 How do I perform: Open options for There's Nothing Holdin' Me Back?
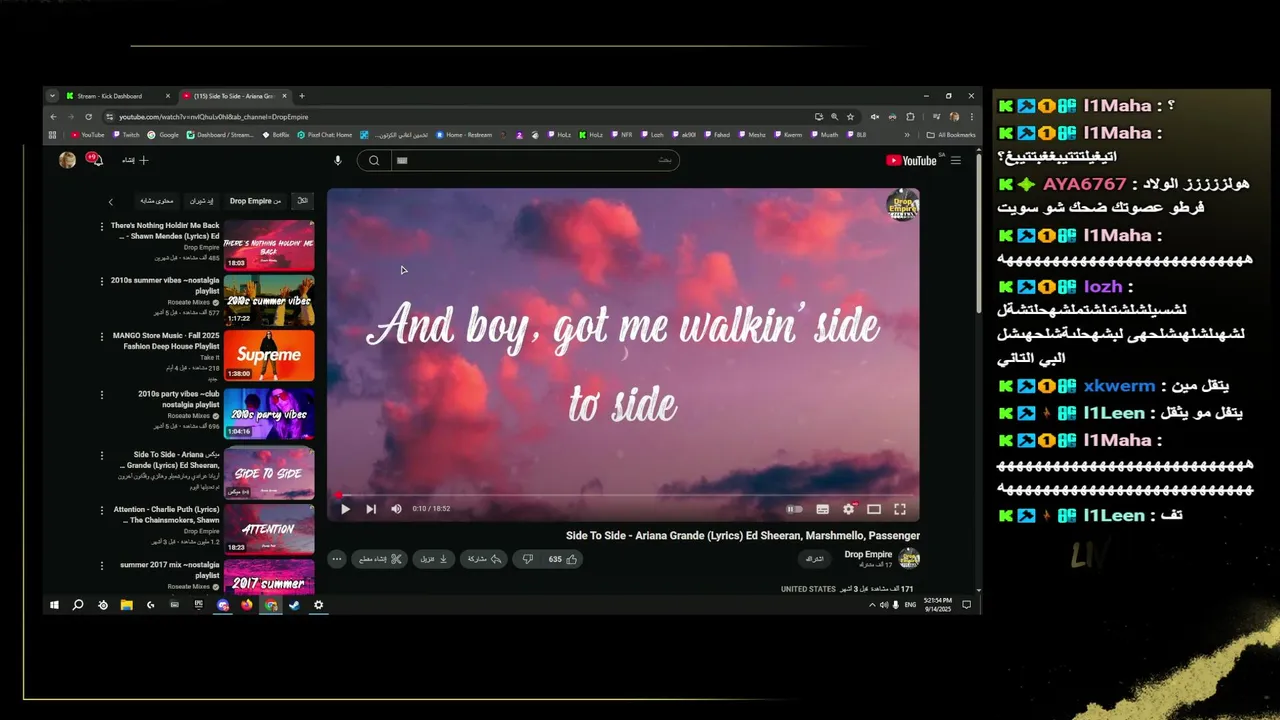101,227
